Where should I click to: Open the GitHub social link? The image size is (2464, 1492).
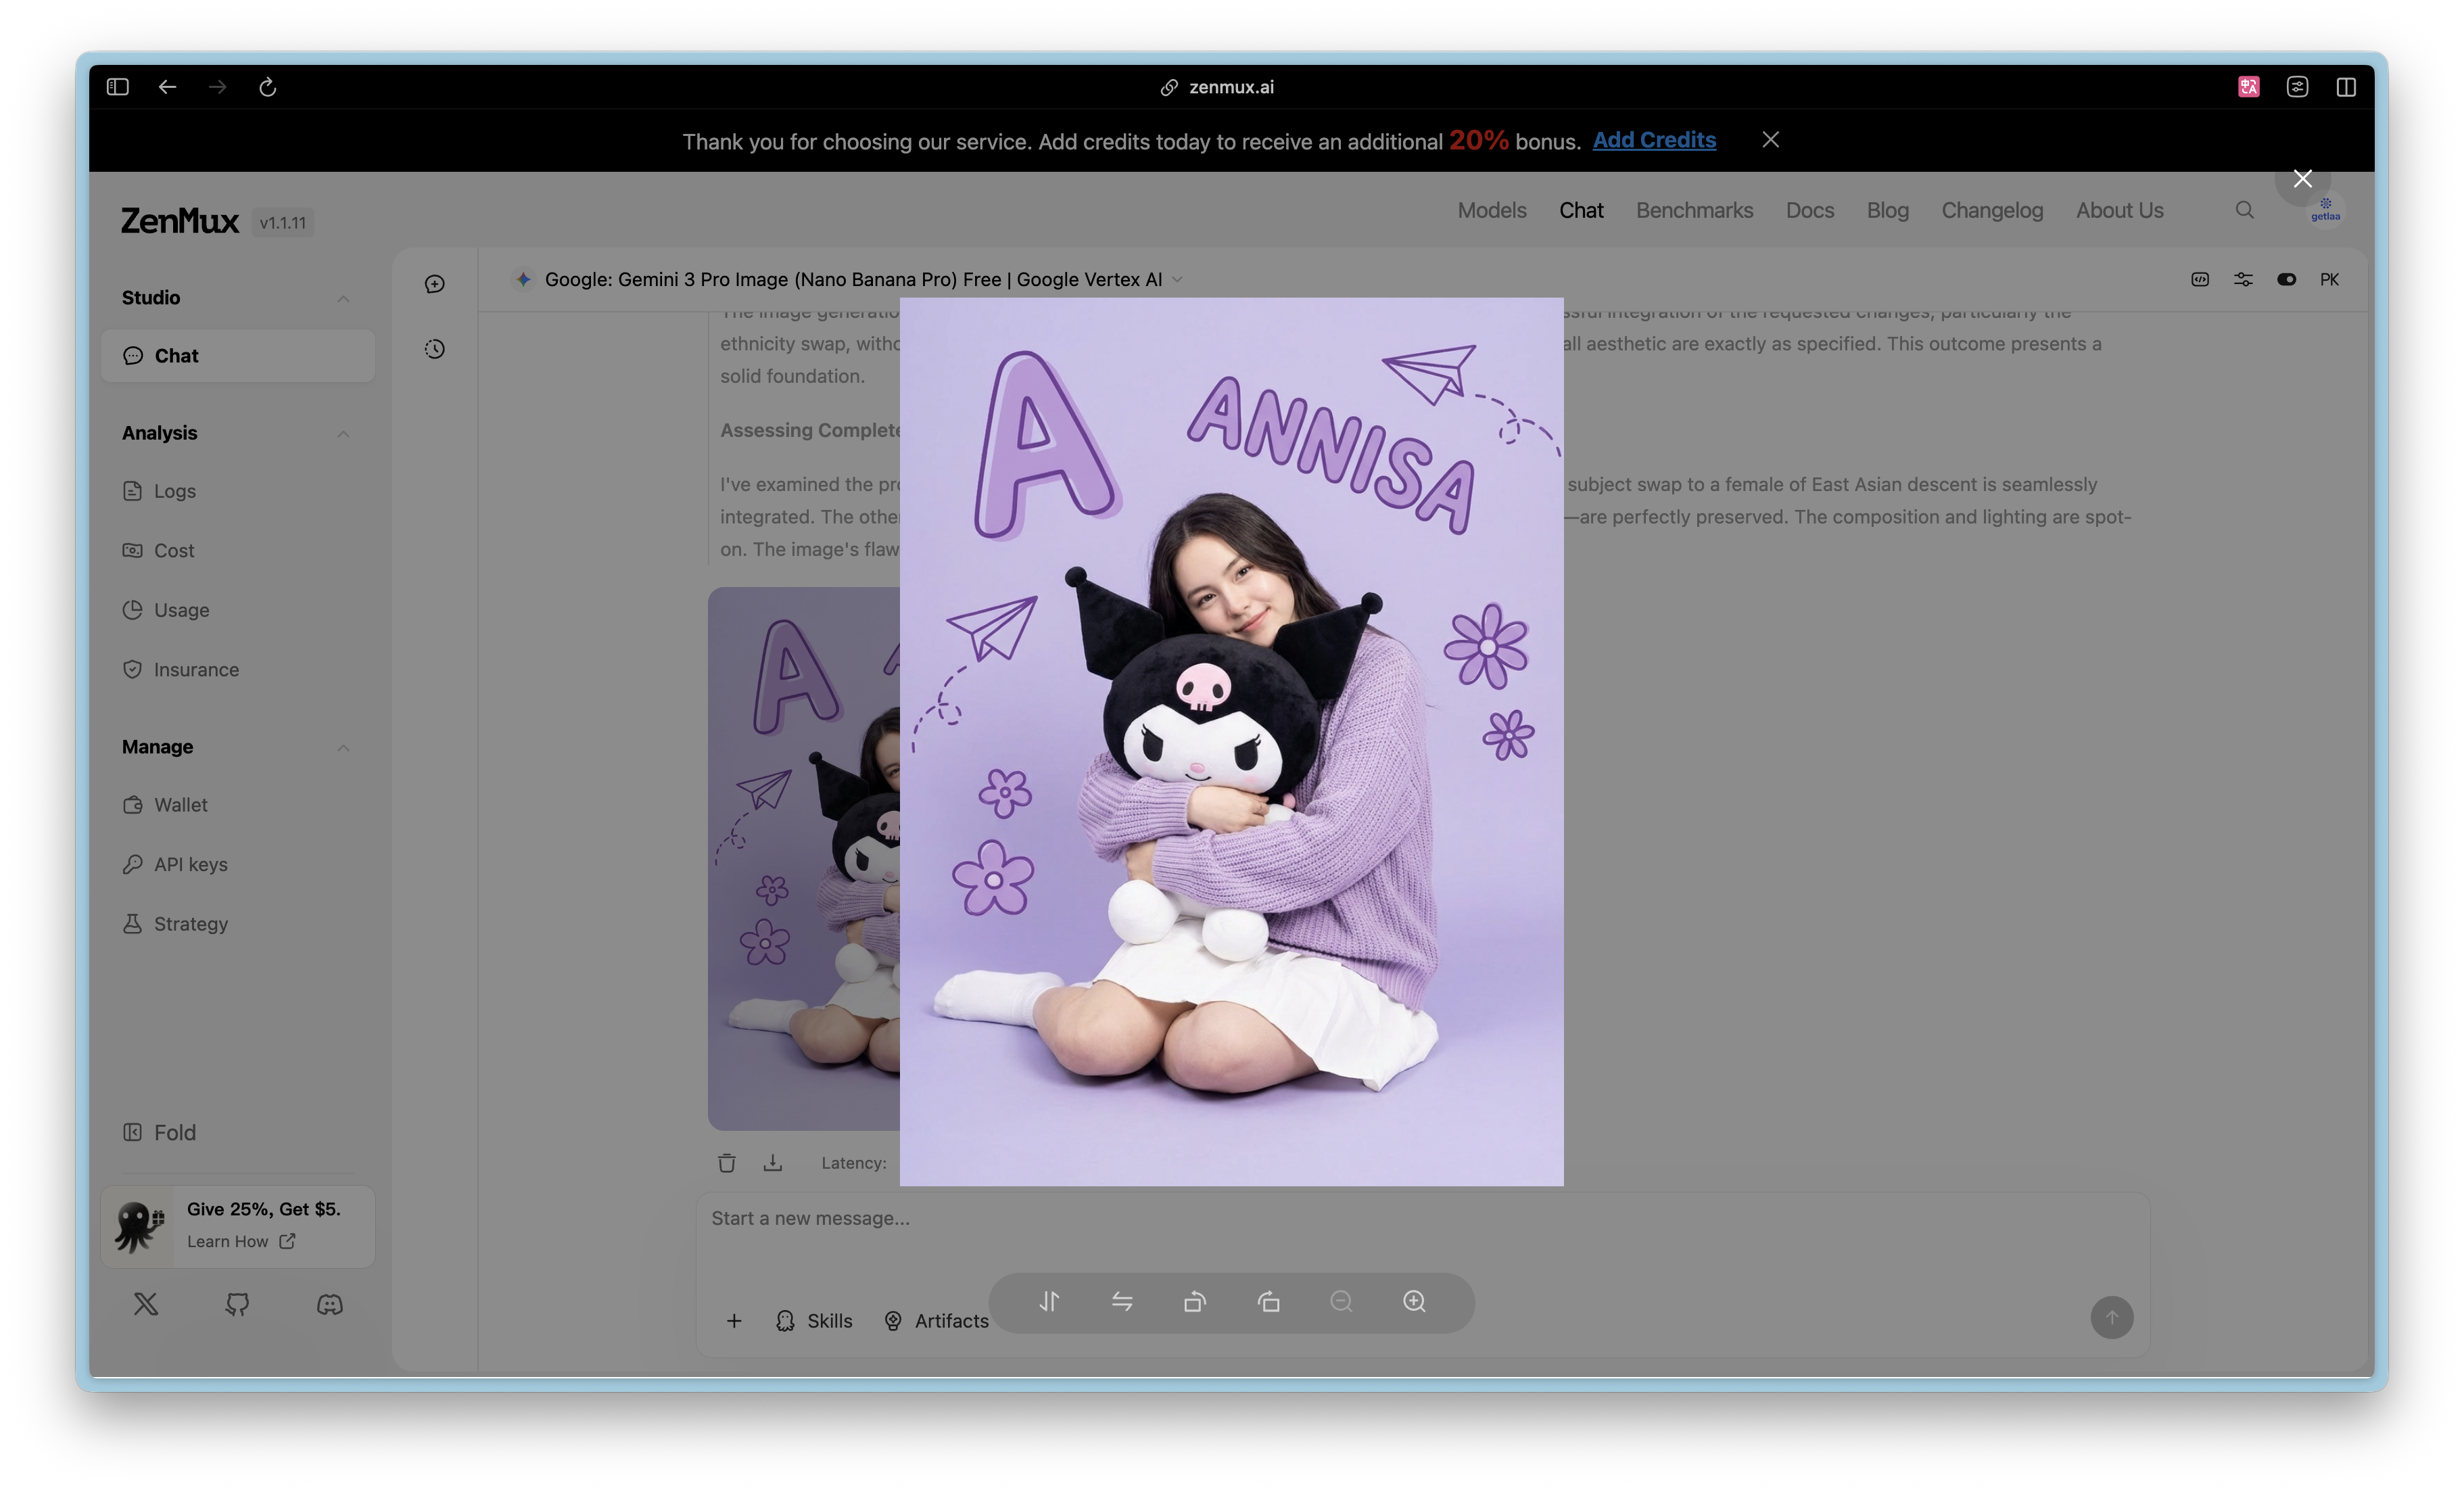point(237,1303)
